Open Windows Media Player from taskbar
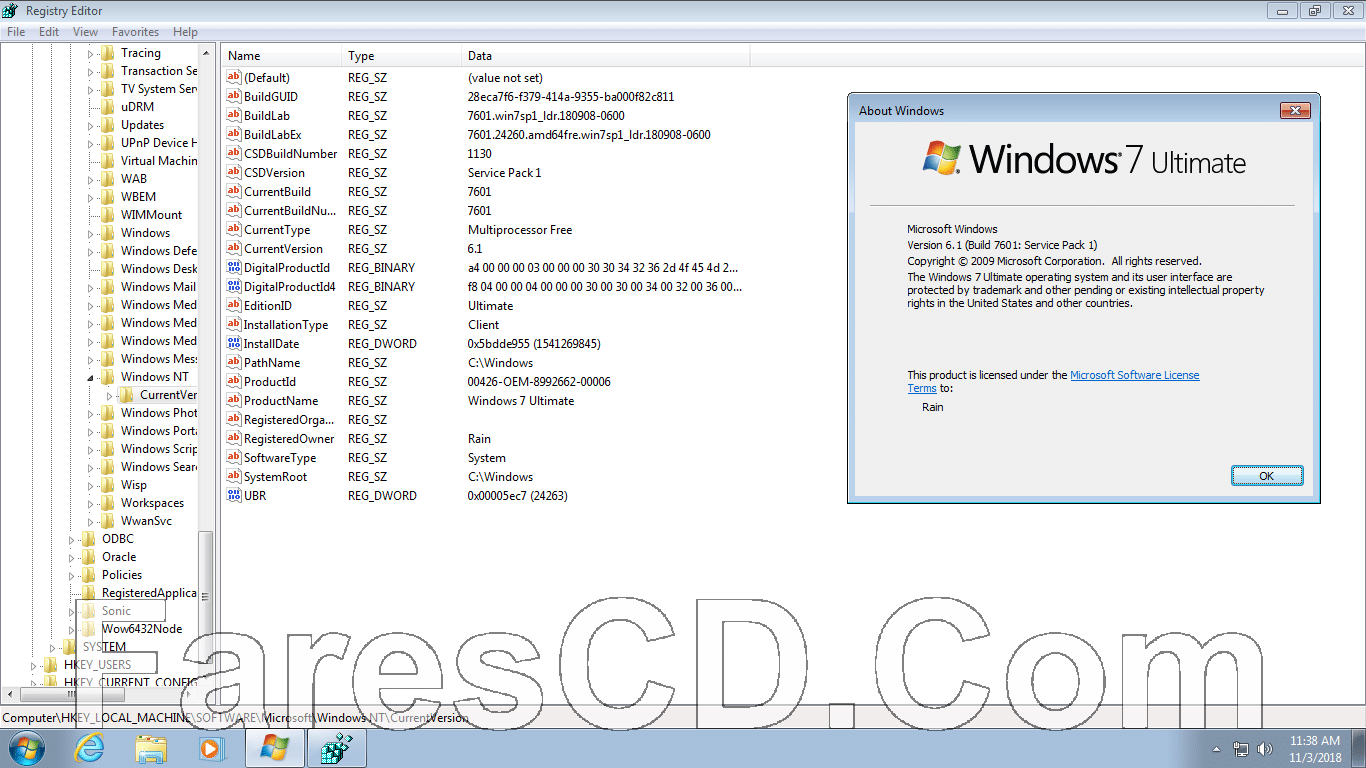The height and width of the screenshot is (768, 1366). (x=212, y=748)
